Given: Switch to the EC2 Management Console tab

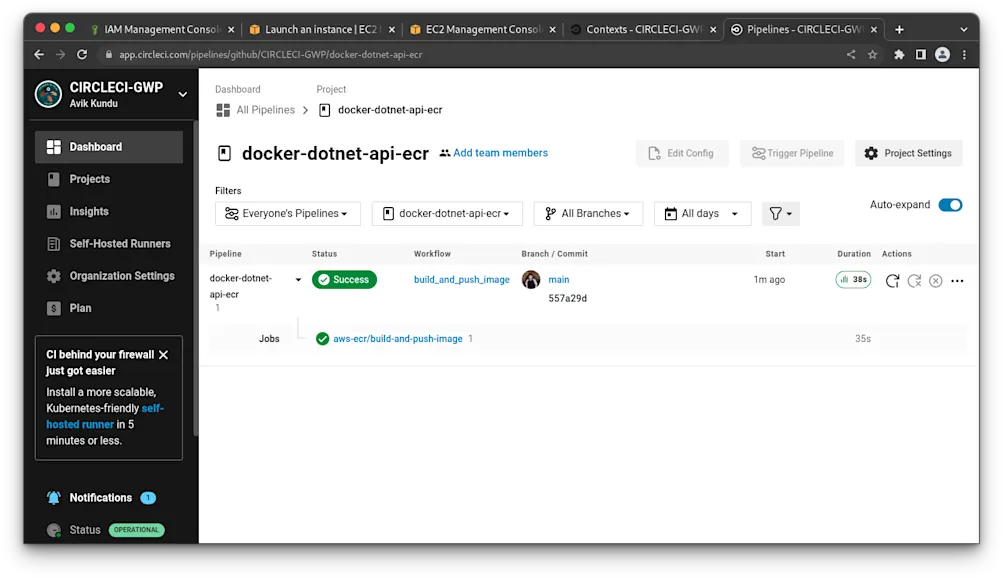Looking at the screenshot, I should (483, 29).
